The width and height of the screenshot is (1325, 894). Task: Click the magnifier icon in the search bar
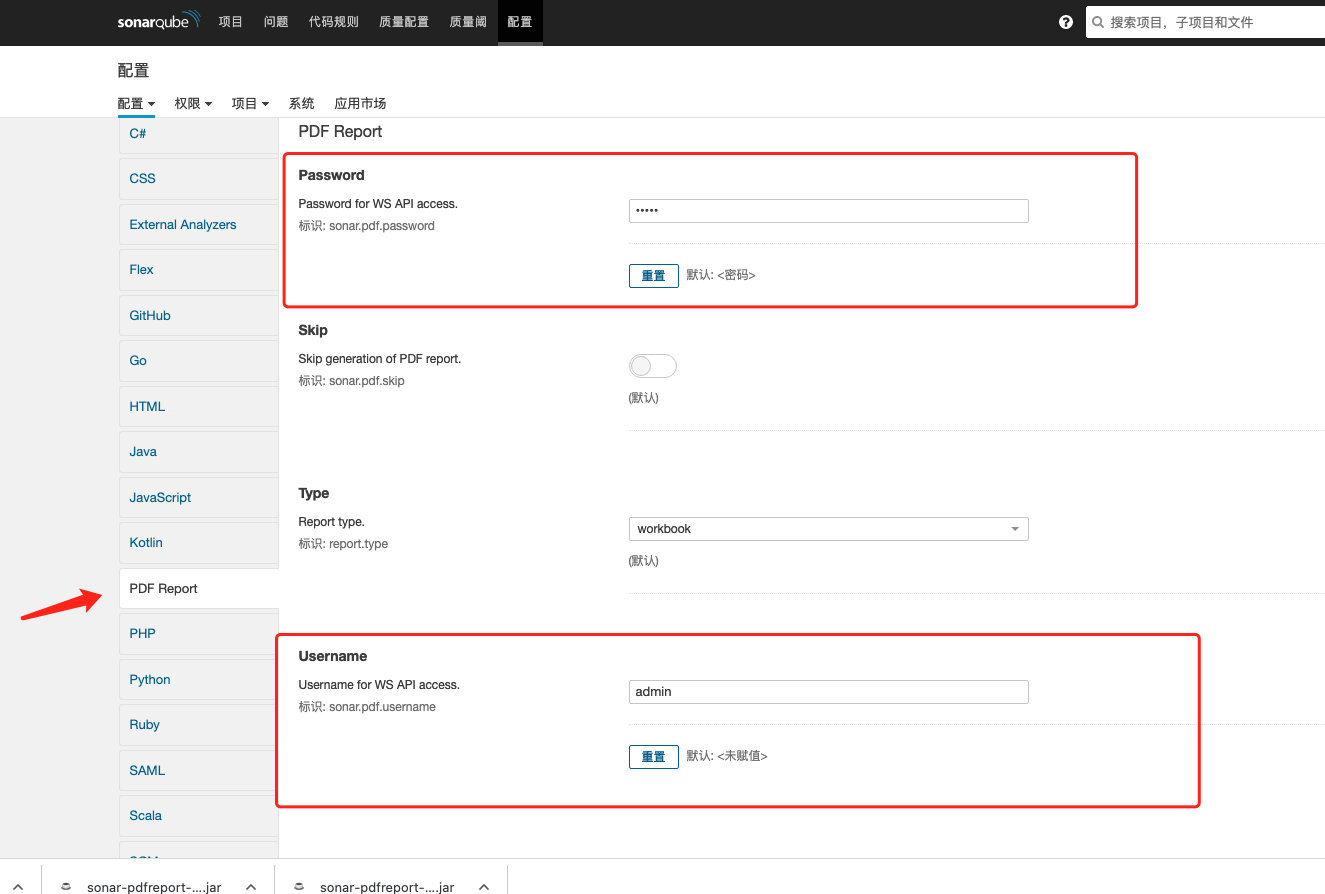coord(1098,21)
